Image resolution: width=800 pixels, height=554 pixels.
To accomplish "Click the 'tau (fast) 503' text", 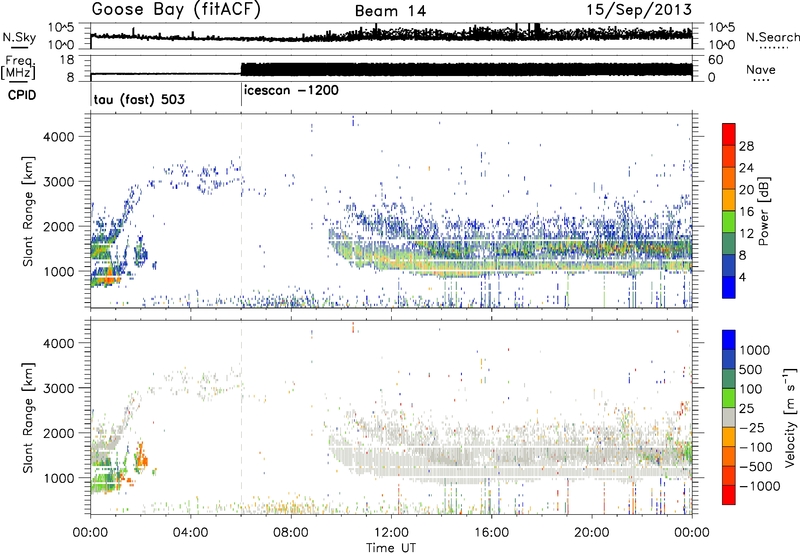I will pyautogui.click(x=139, y=99).
